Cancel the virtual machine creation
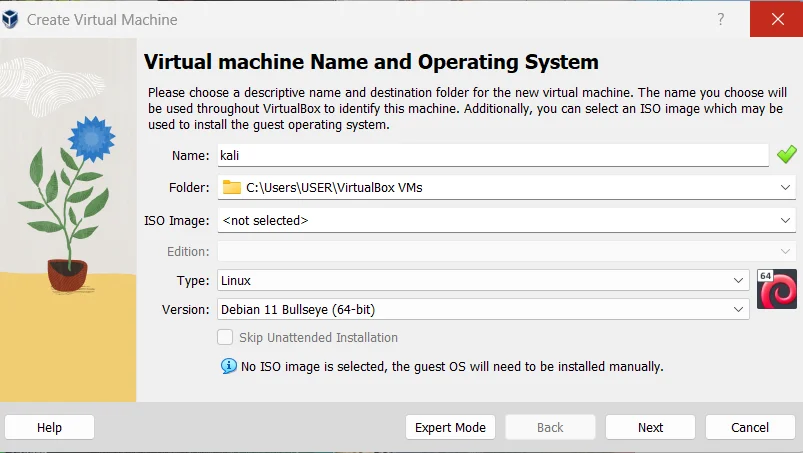The width and height of the screenshot is (803, 453). (750, 427)
